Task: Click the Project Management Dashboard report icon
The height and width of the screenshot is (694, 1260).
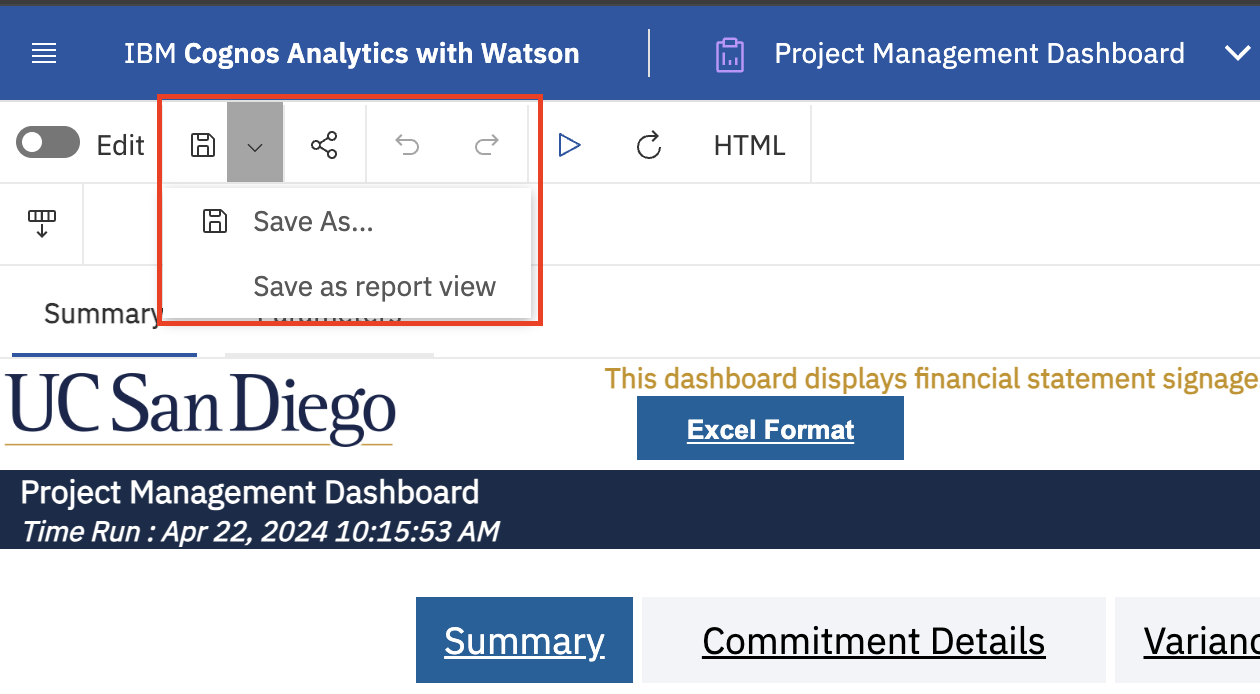Action: [x=731, y=54]
